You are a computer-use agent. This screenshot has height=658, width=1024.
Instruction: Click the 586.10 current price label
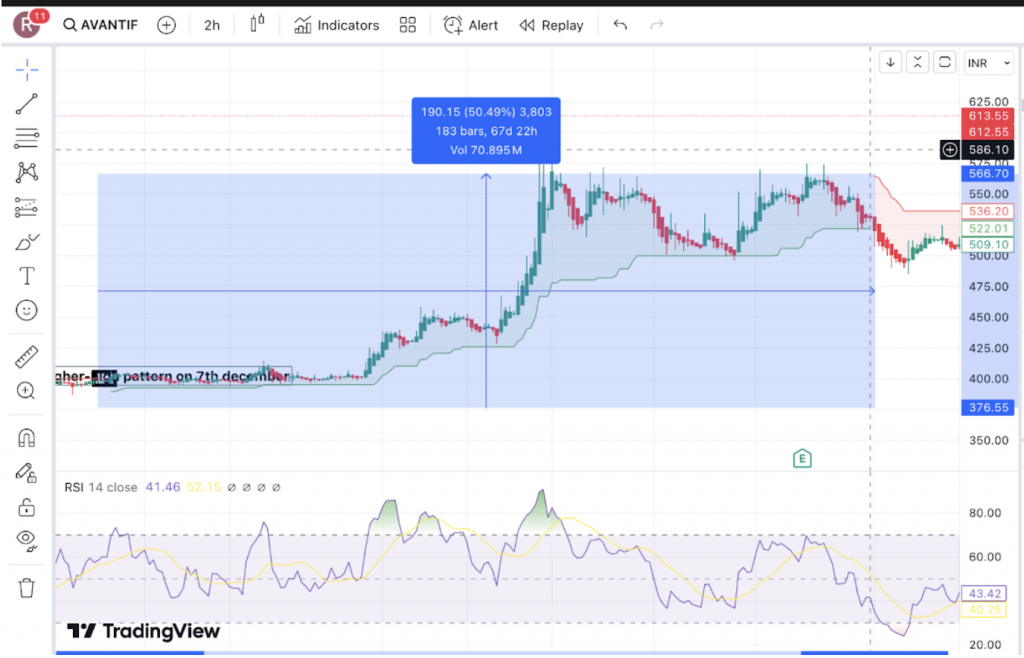click(987, 149)
